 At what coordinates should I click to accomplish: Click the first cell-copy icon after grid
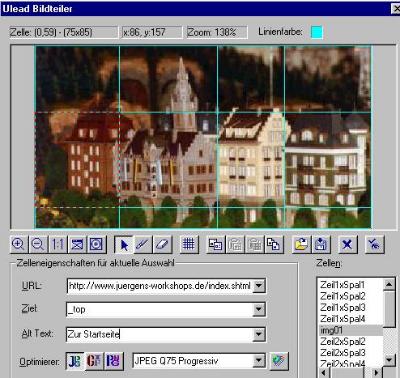point(216,245)
